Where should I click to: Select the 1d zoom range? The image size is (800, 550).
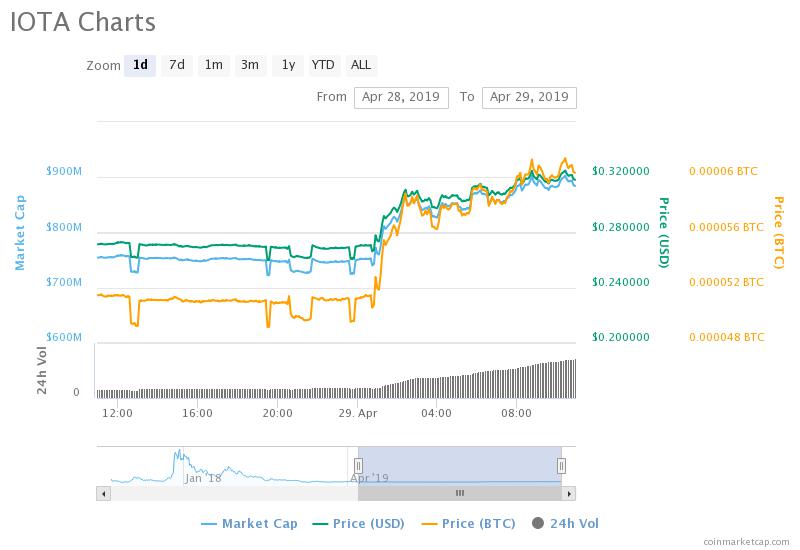140,65
